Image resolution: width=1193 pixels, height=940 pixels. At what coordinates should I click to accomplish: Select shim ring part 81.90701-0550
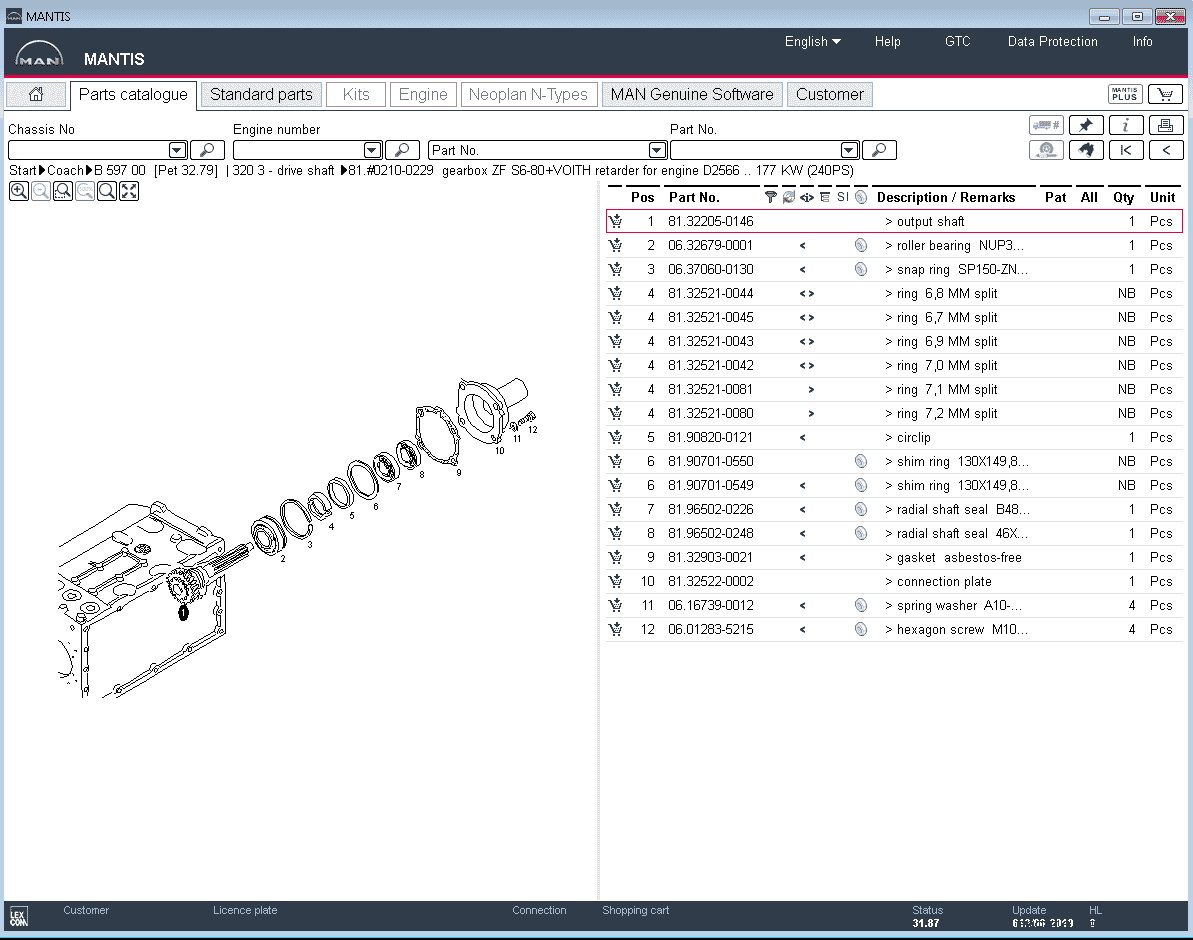711,461
